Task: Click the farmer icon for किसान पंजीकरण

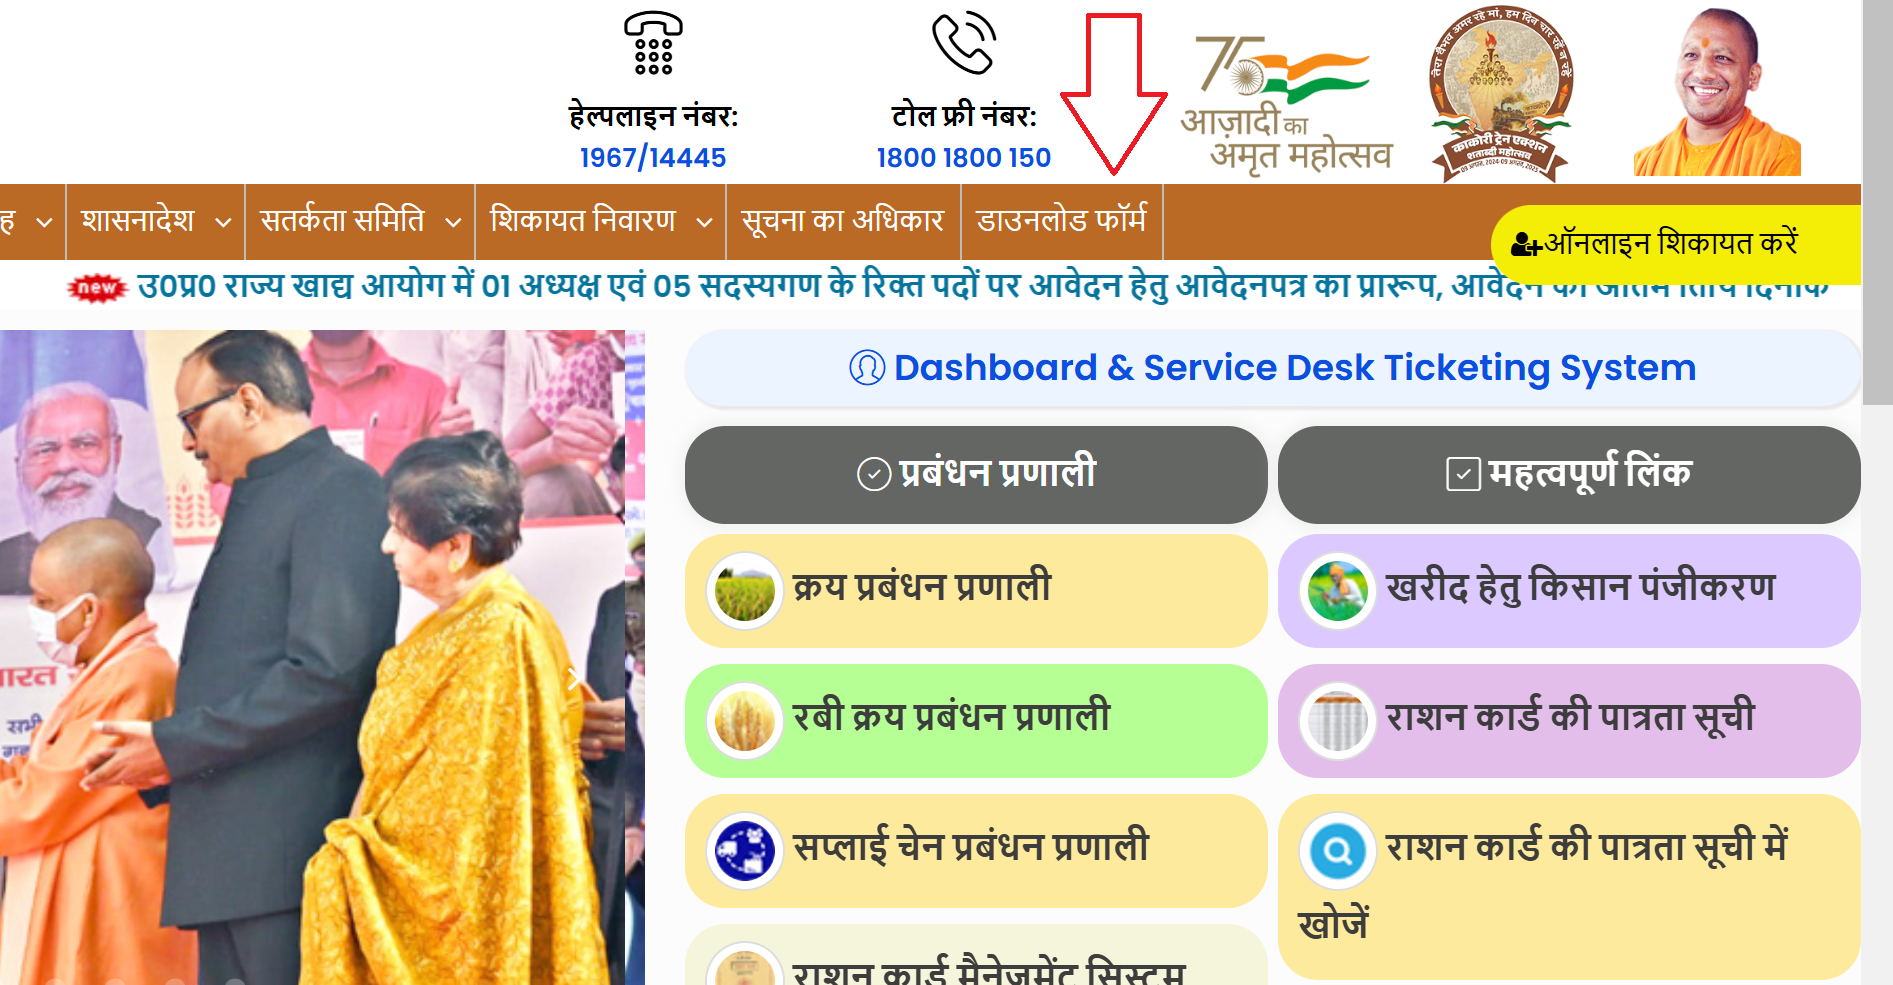Action: [1337, 591]
